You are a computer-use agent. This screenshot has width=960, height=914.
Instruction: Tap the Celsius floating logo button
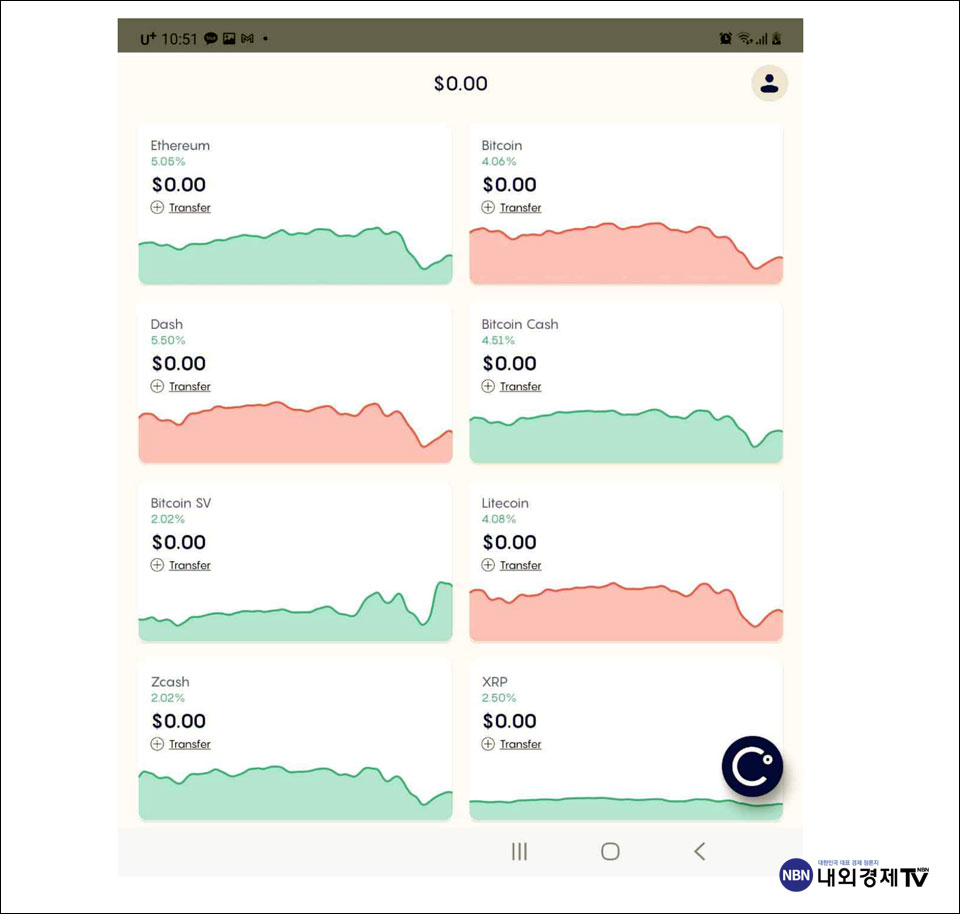click(752, 767)
